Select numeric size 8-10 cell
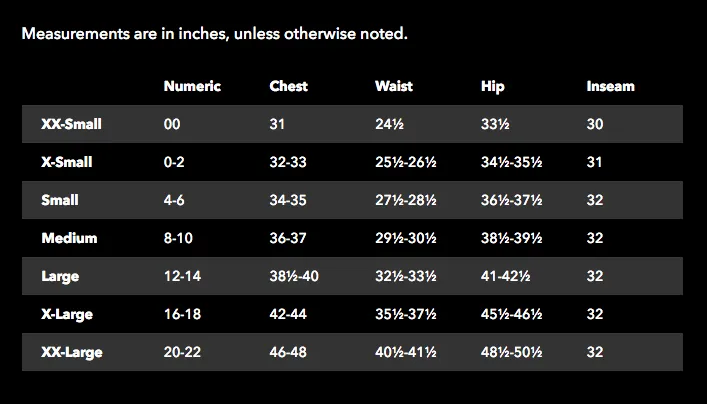Screen dimensions: 707x404 pos(178,238)
